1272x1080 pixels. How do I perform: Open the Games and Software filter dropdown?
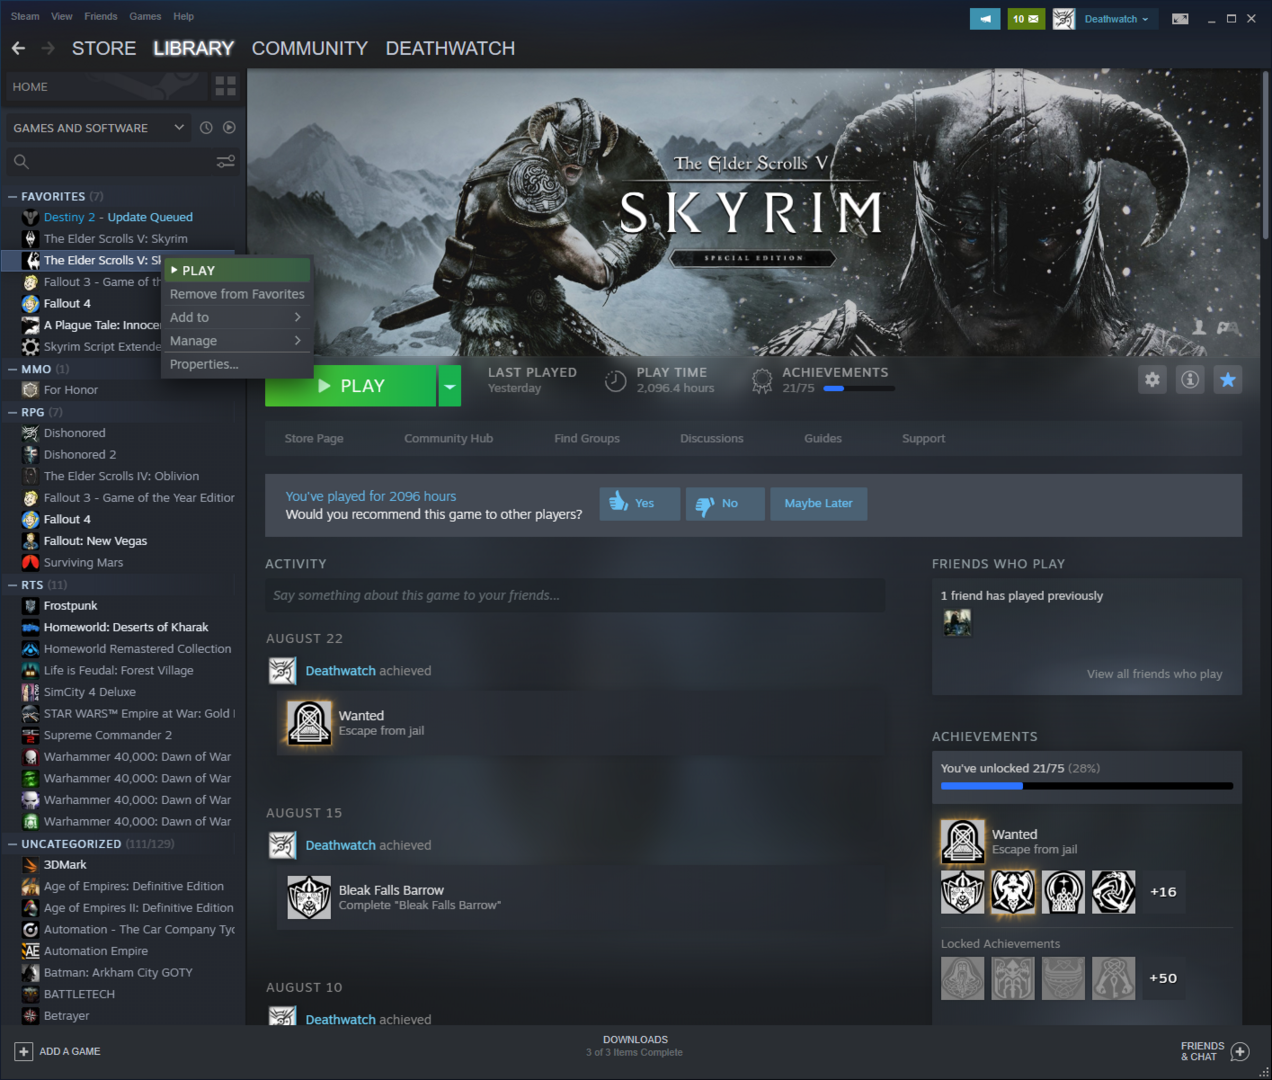(x=98, y=128)
